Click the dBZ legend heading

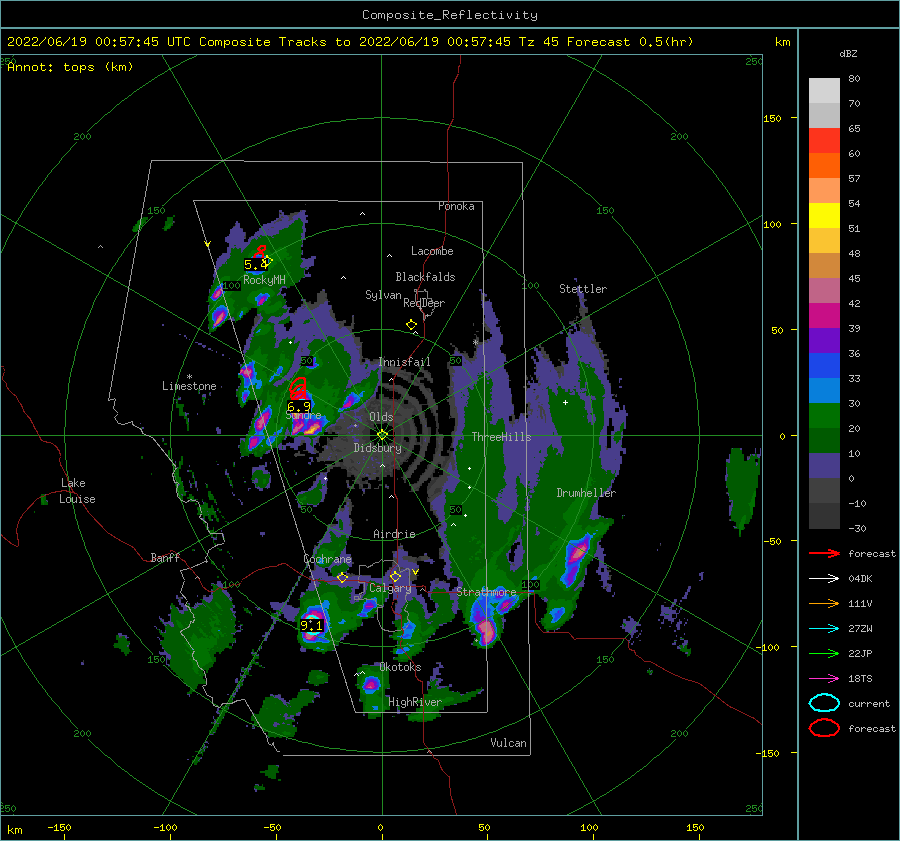[x=848, y=53]
